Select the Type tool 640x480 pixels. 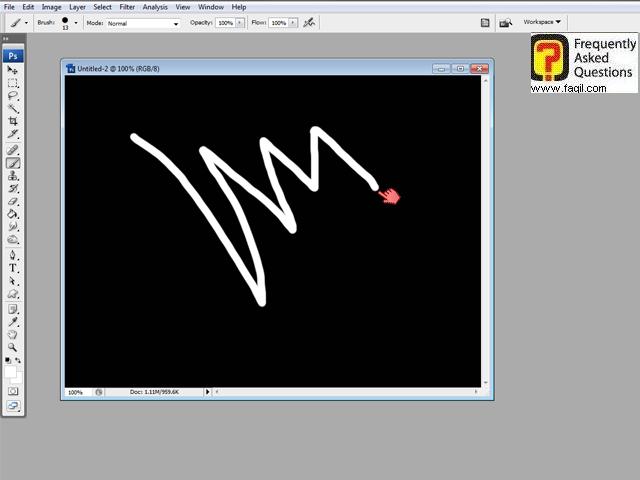click(14, 268)
